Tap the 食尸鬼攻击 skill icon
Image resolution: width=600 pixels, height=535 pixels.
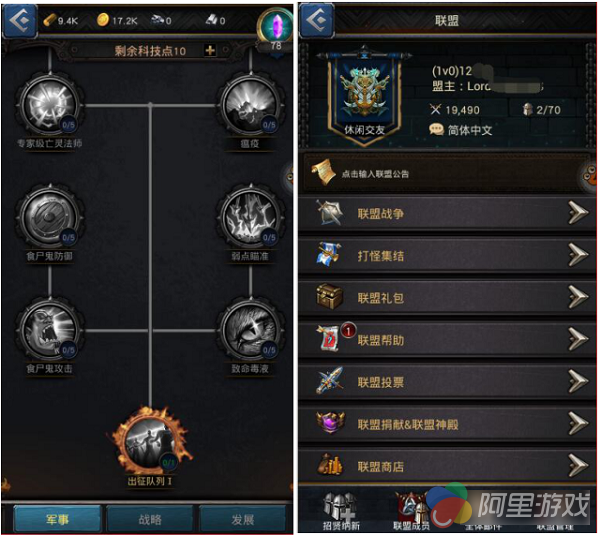pyautogui.click(x=49, y=330)
